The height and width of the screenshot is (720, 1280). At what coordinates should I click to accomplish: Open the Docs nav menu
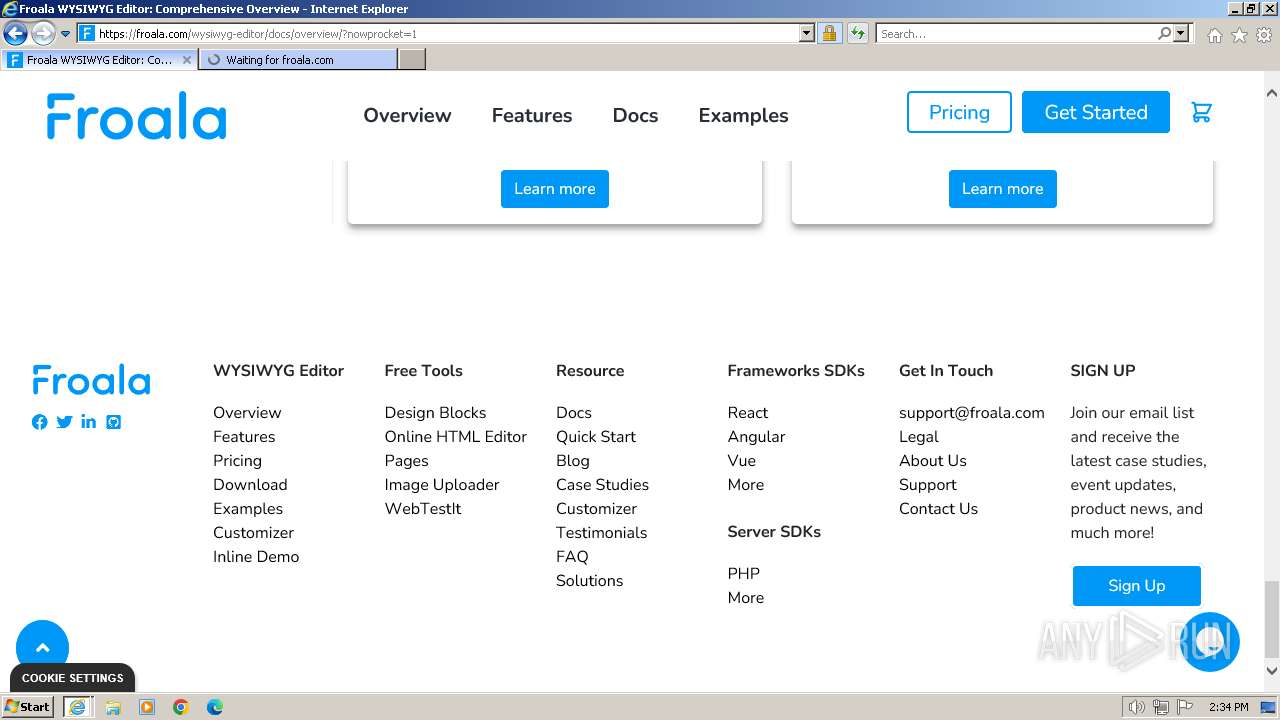coord(635,115)
